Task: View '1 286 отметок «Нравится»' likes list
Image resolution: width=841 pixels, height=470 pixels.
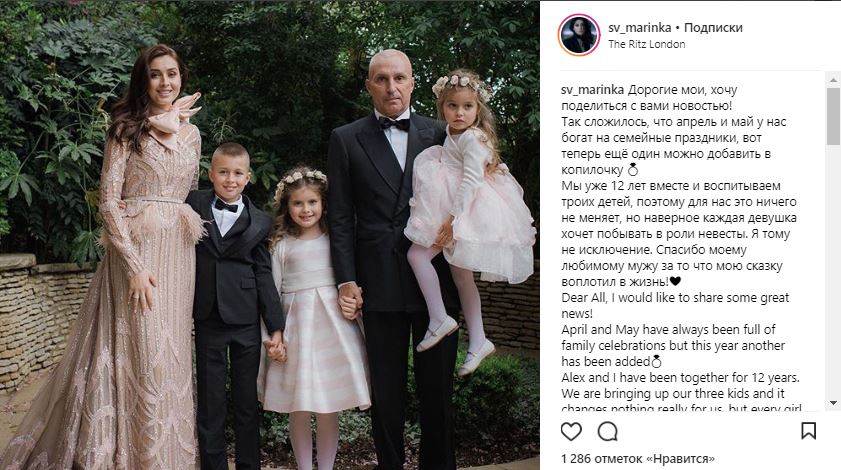Action: (x=638, y=459)
